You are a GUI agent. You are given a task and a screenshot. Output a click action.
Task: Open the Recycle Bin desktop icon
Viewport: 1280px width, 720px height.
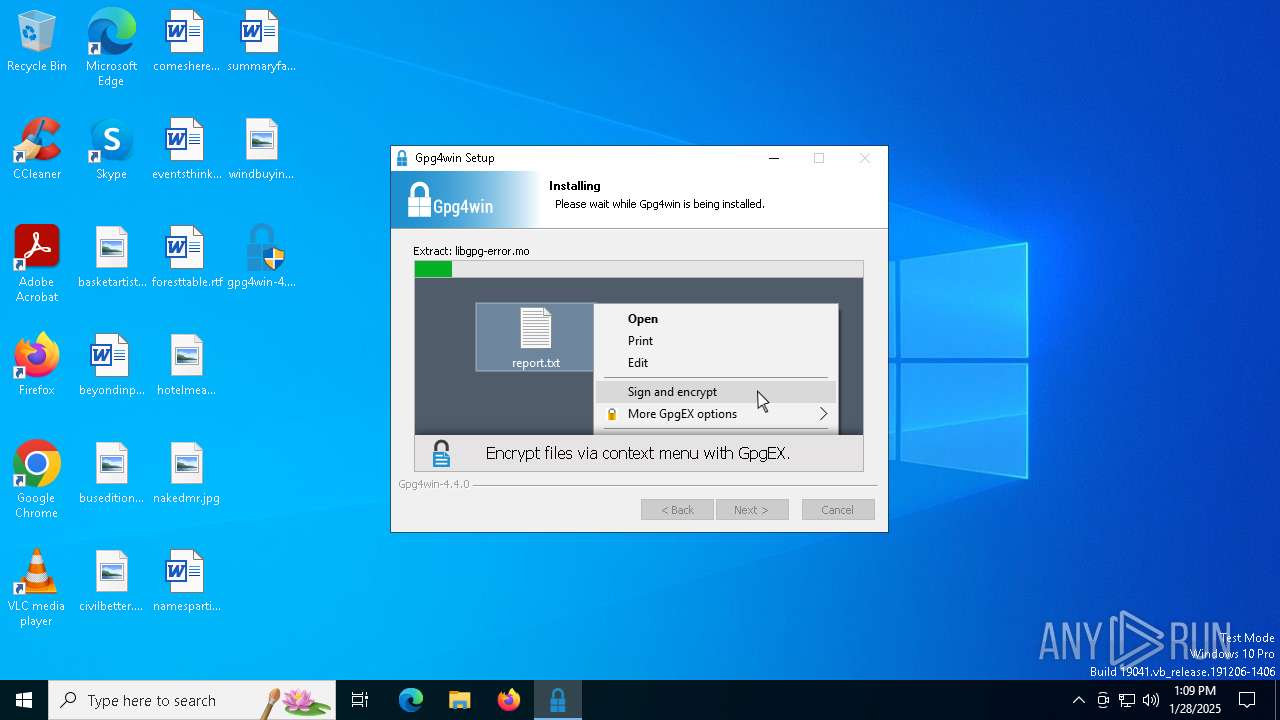click(37, 42)
